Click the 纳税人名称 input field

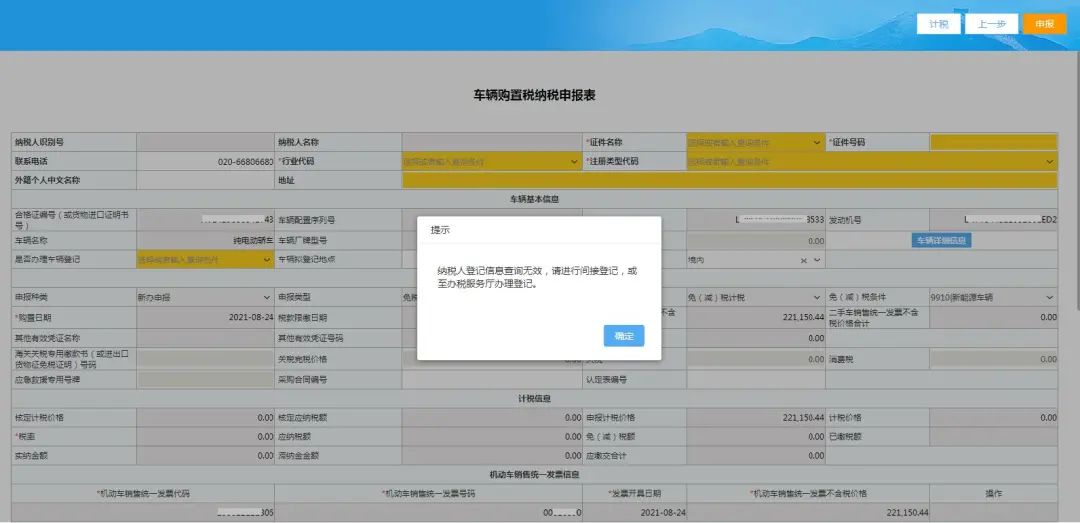[492, 143]
